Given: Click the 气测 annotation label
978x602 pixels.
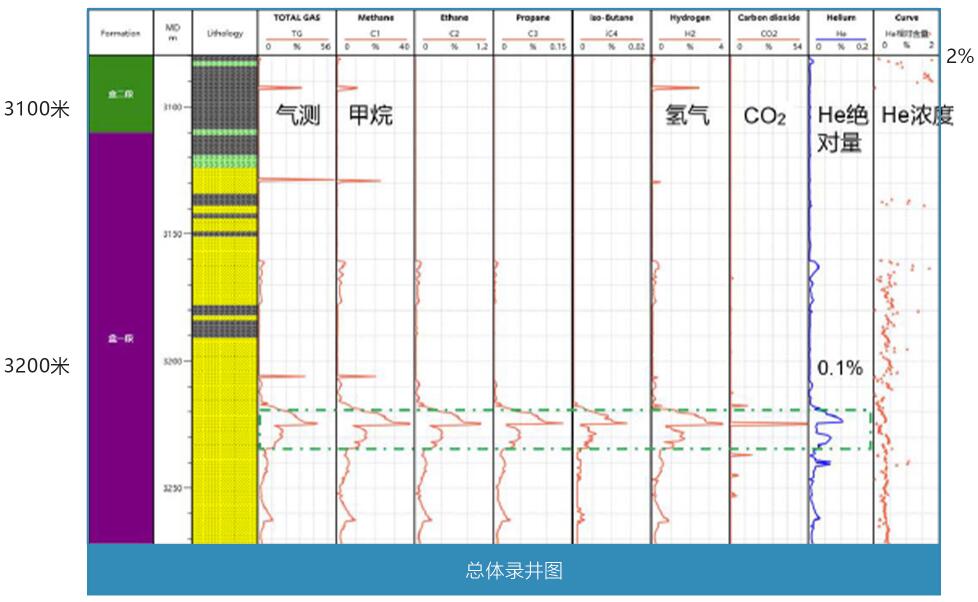Looking at the screenshot, I should coord(298,116).
